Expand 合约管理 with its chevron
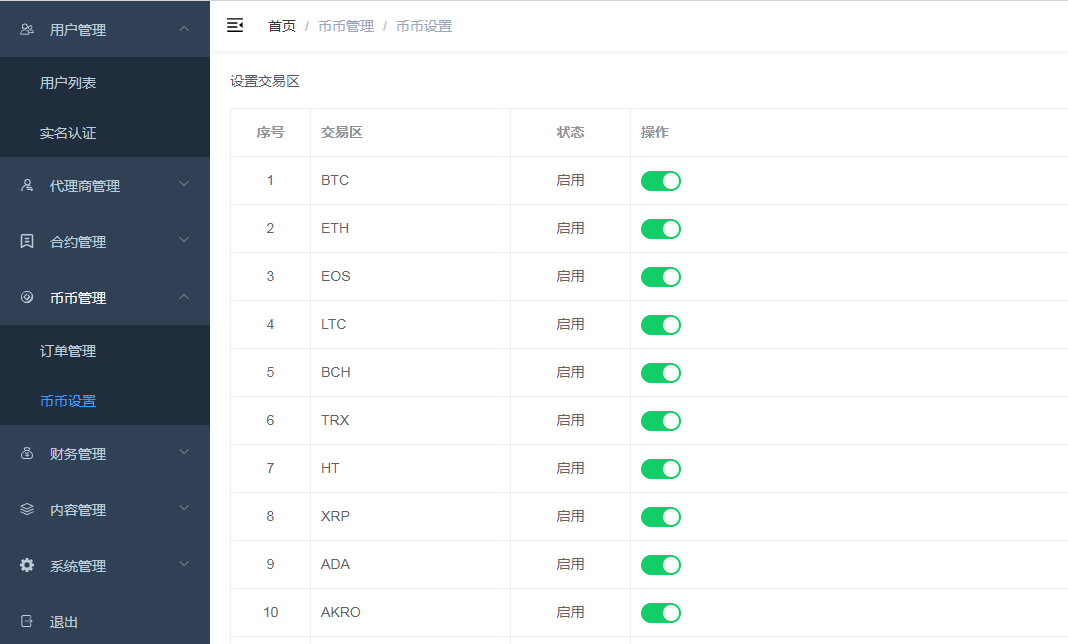 click(184, 240)
